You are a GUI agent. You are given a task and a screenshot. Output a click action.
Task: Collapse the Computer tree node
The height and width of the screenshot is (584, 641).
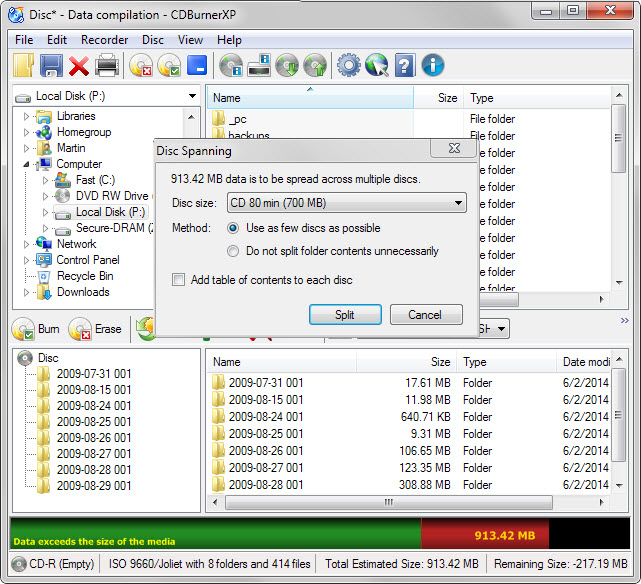[x=27, y=164]
